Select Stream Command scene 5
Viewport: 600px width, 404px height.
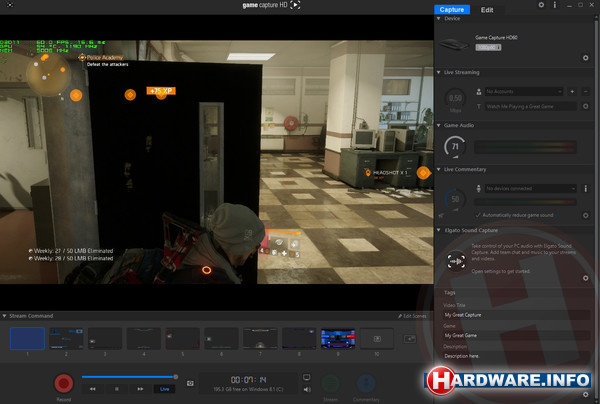pyautogui.click(x=183, y=339)
